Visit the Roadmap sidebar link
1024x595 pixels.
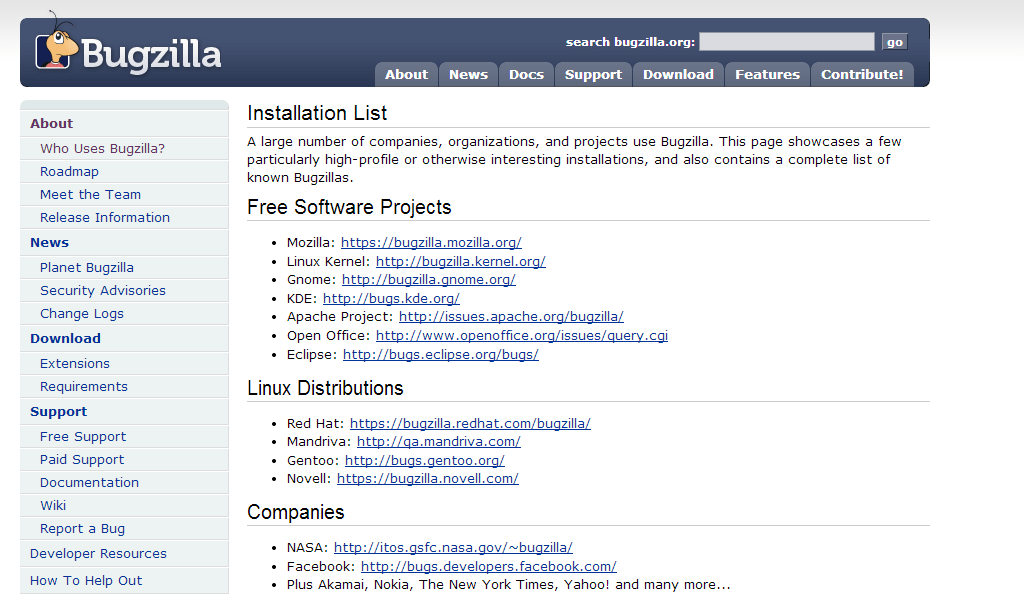tap(69, 172)
